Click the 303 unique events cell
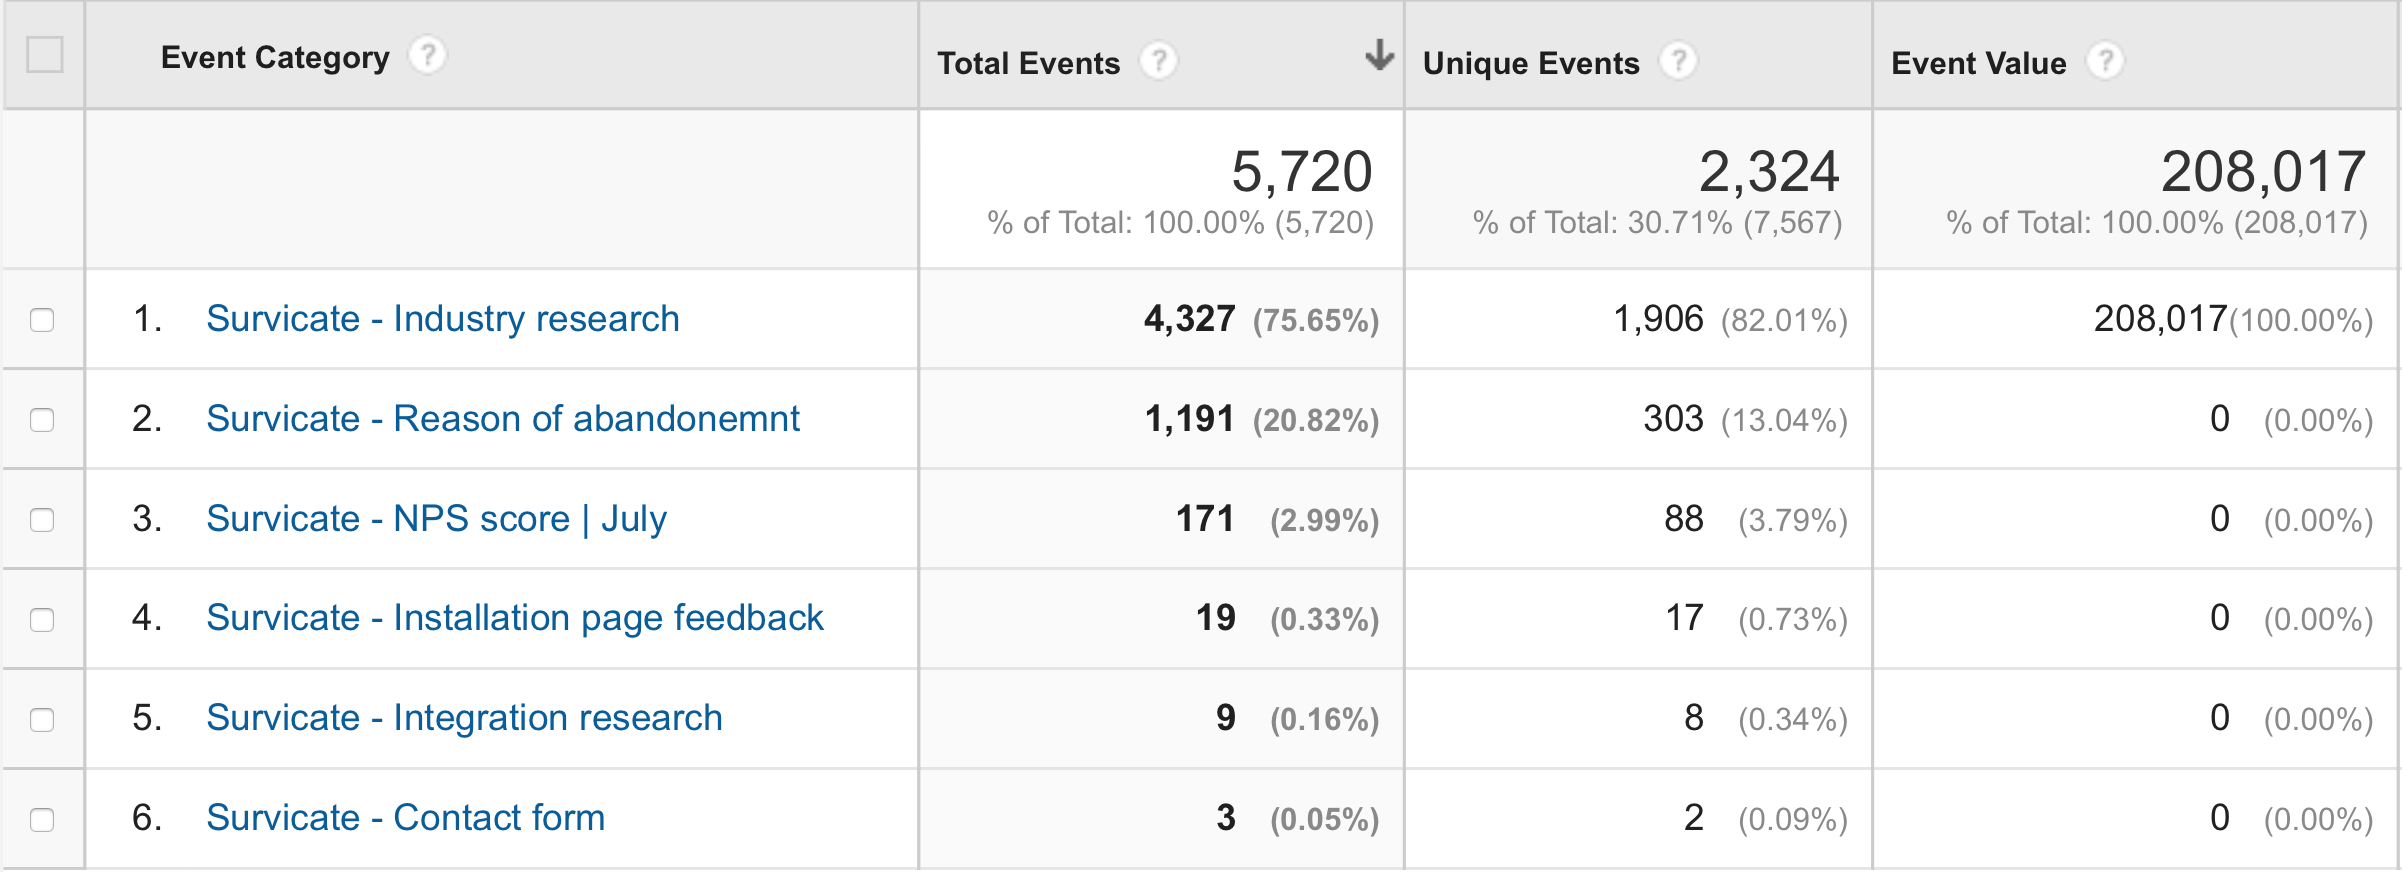Image resolution: width=2402 pixels, height=872 pixels. coord(1673,419)
